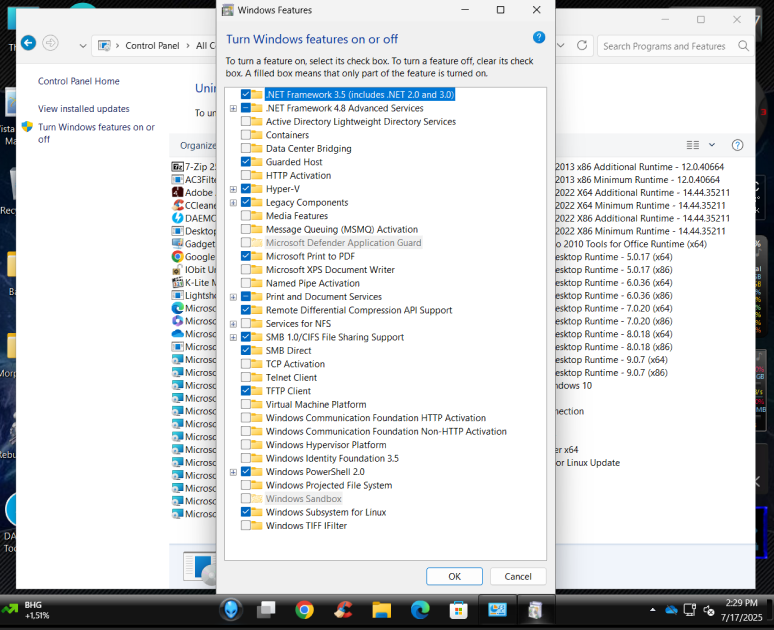
Task: Select Windows Projected File System text
Action: pos(329,485)
